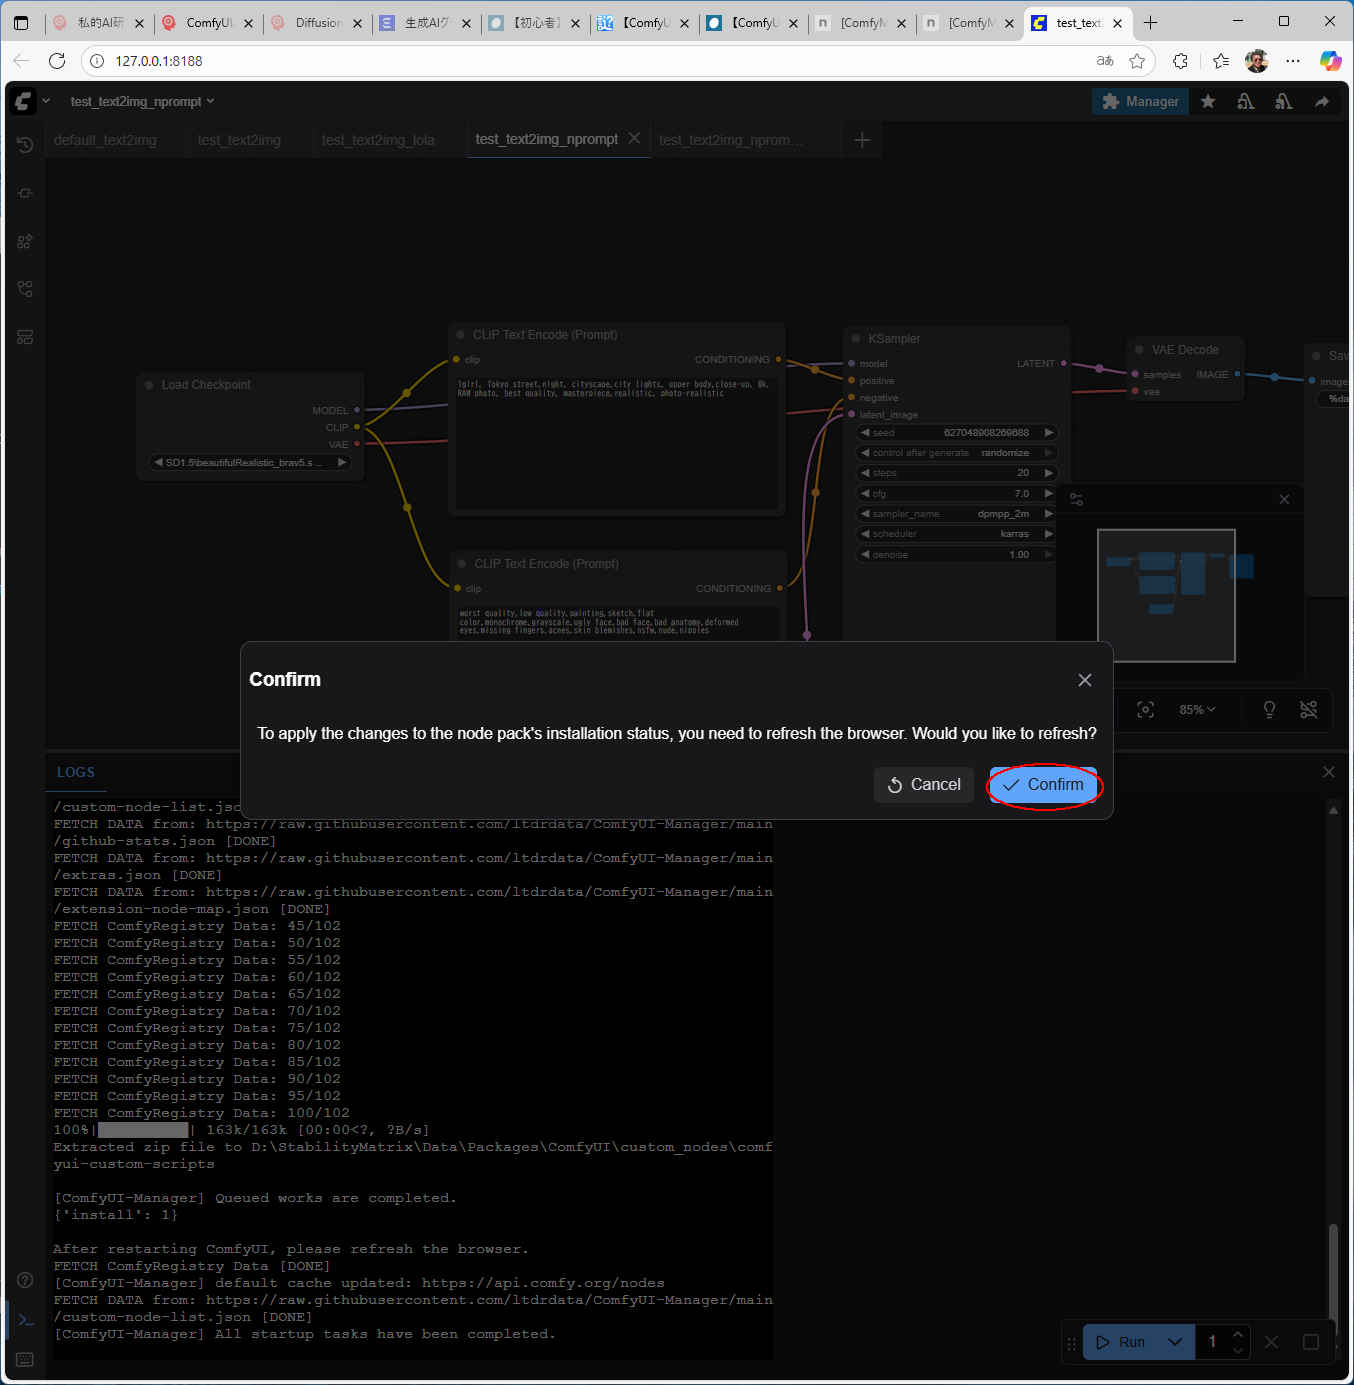Viewport: 1354px width, 1385px height.
Task: Click the Confirm button to refresh browser
Action: click(x=1043, y=785)
